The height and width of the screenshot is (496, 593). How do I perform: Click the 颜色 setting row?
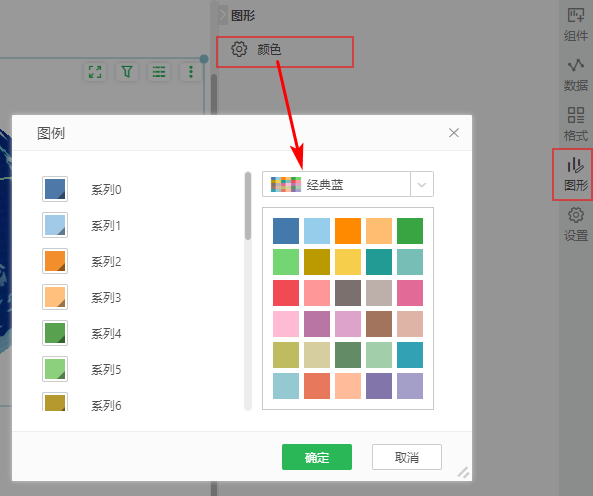[285, 52]
